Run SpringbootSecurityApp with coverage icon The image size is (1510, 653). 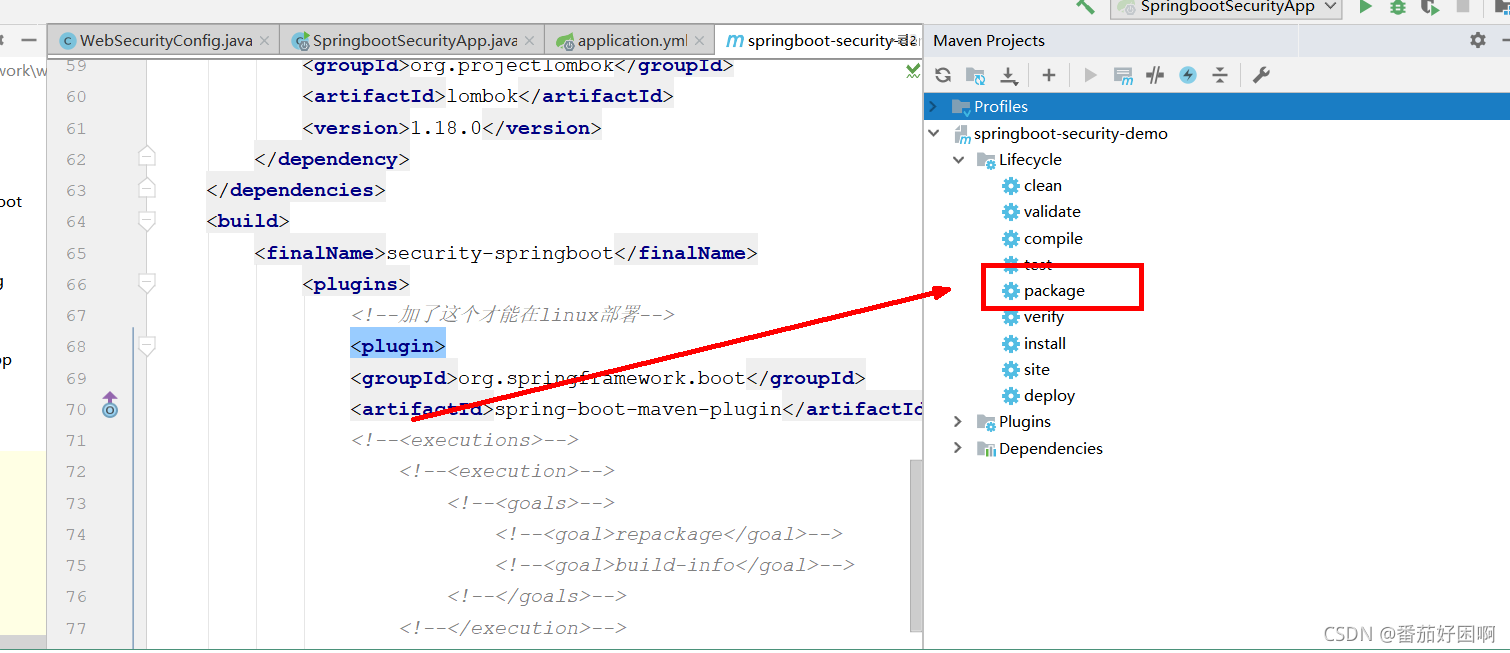click(x=1430, y=7)
